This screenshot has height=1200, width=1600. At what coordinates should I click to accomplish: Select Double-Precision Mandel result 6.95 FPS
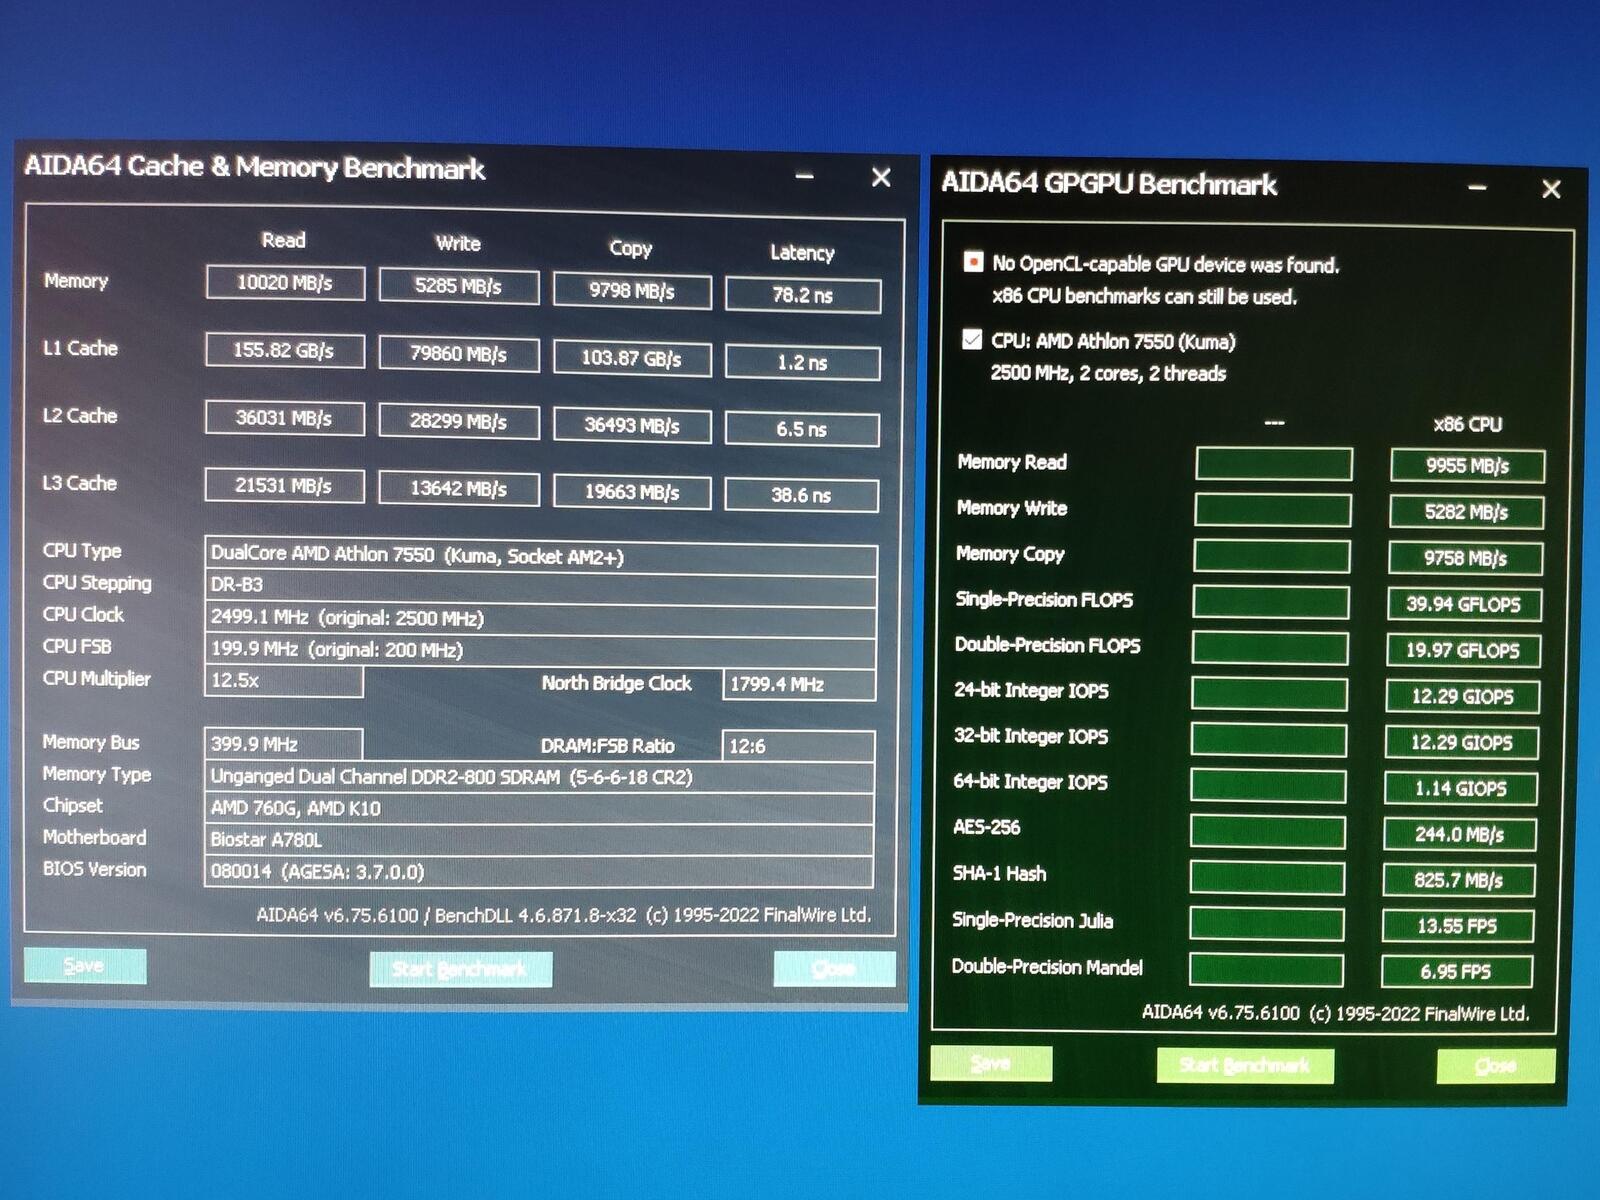pos(1456,971)
